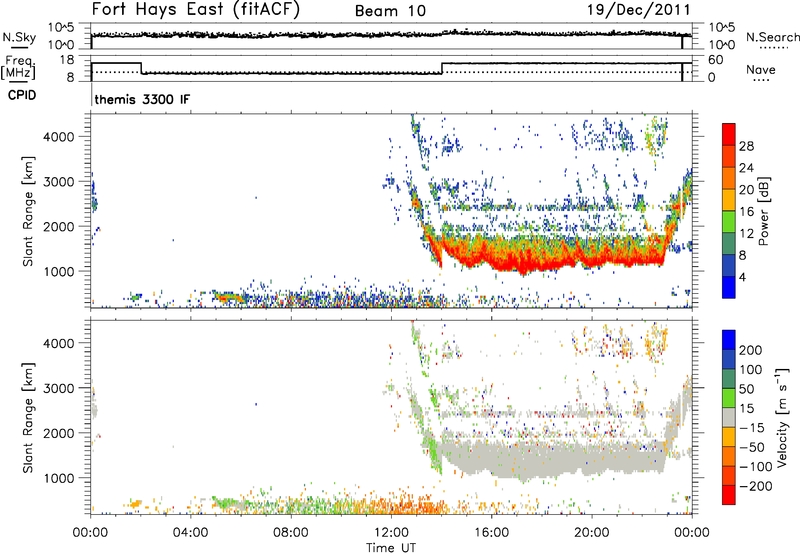Click the 'Beam 10' label
The image size is (800, 554).
[x=390, y=11]
